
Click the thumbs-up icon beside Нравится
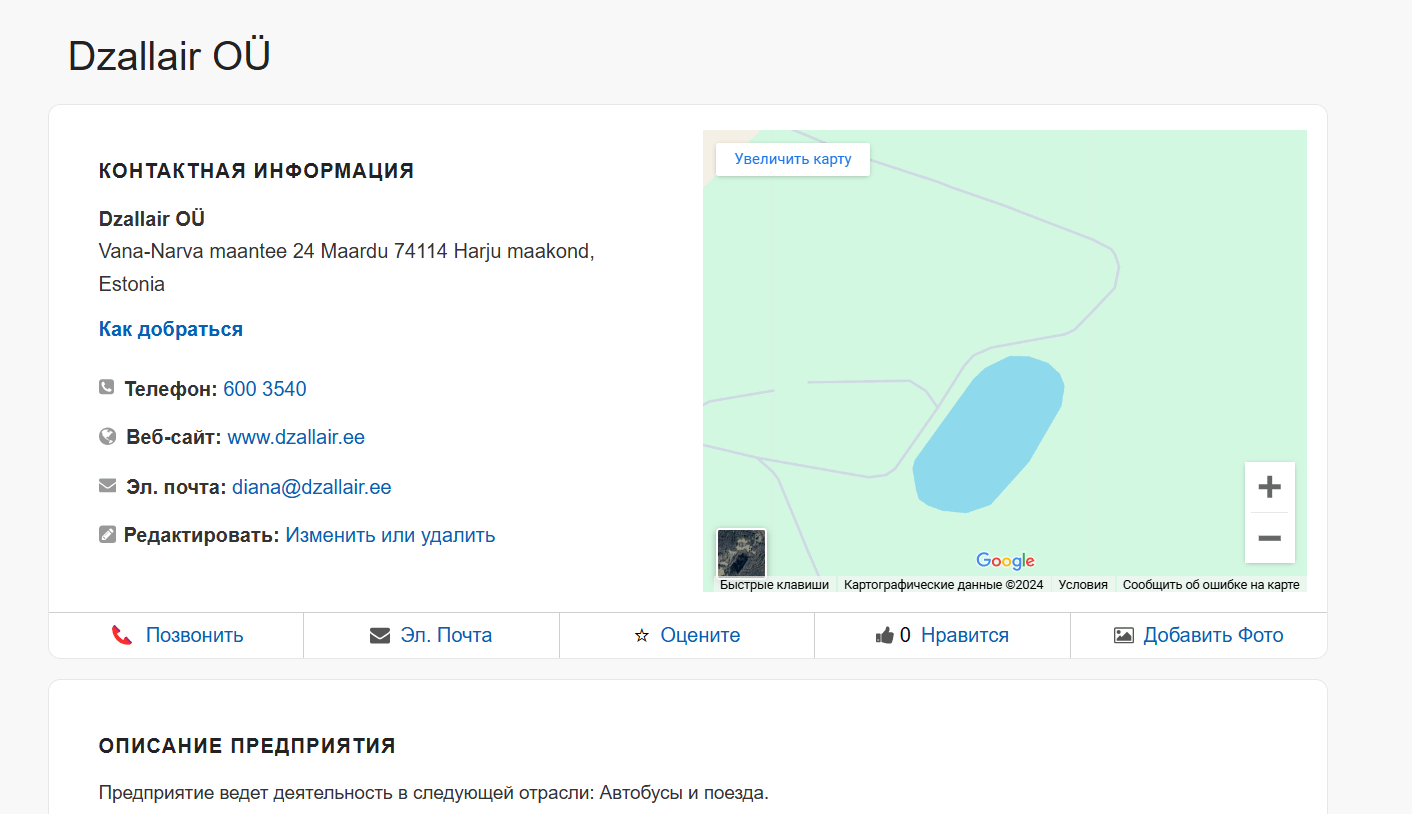884,635
